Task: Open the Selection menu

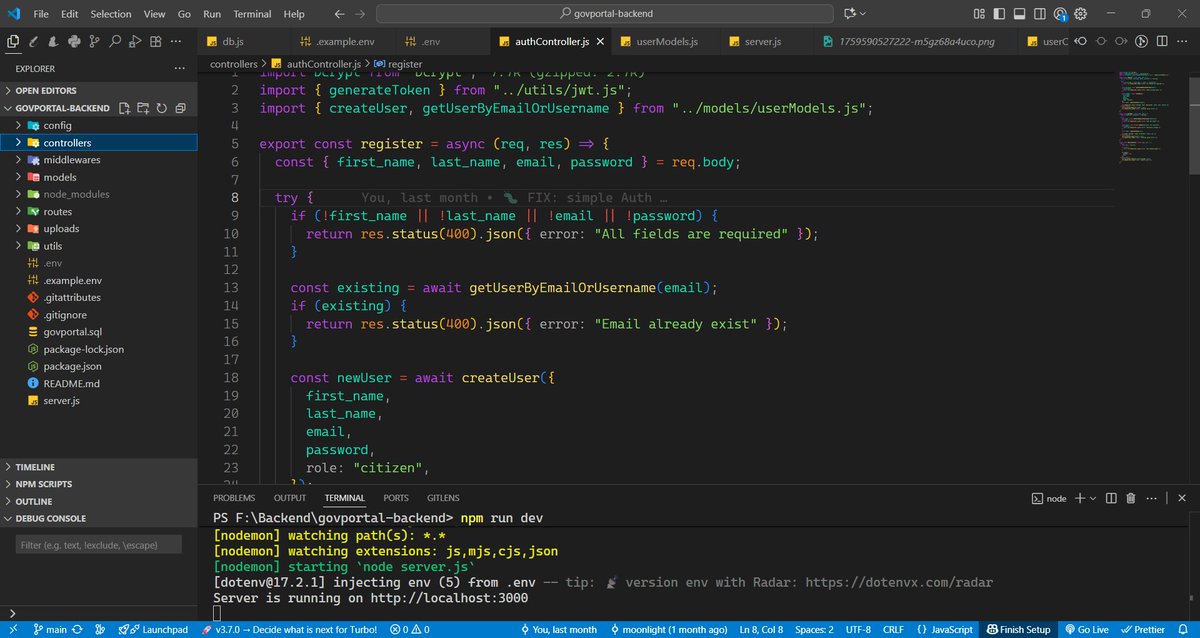Action: (x=110, y=14)
